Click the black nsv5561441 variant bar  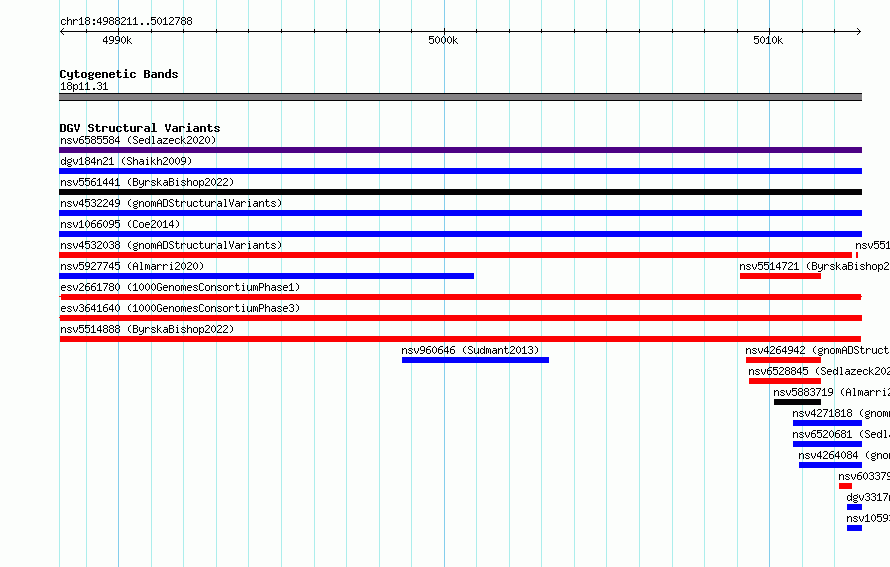[x=460, y=192]
